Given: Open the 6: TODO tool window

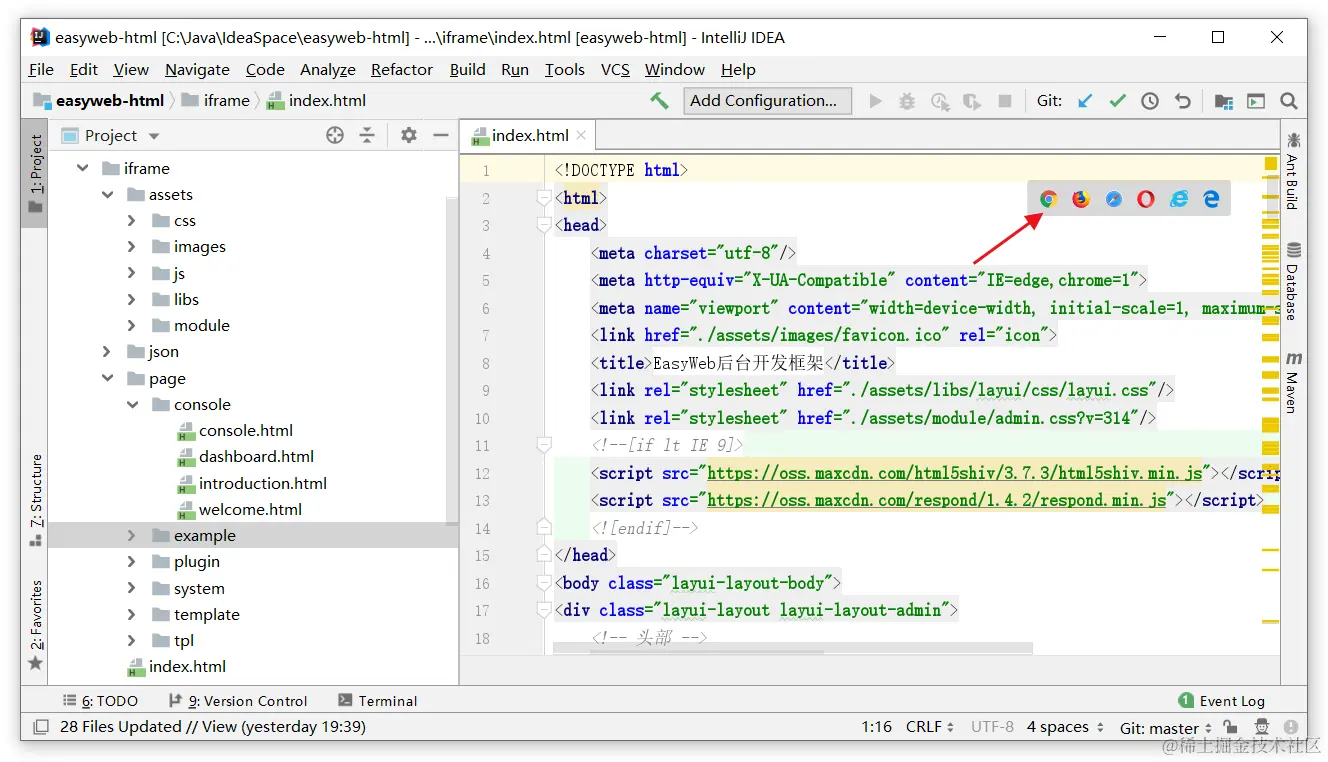Looking at the screenshot, I should [x=100, y=701].
